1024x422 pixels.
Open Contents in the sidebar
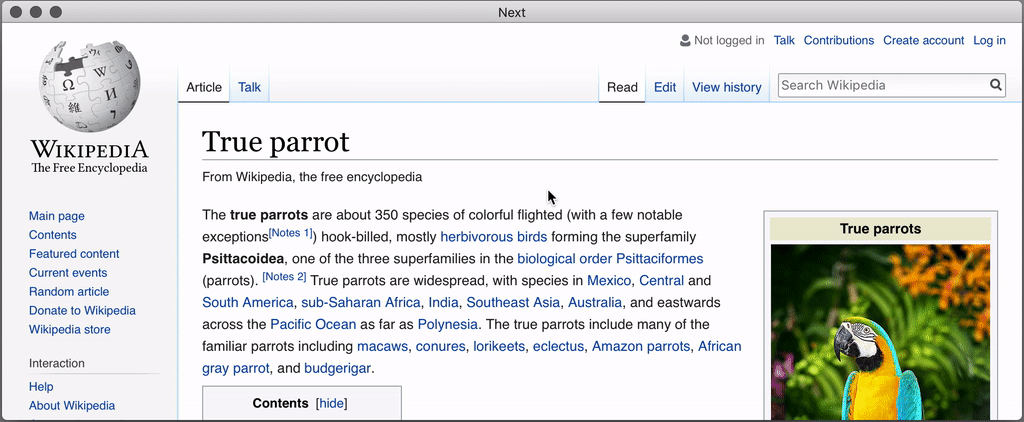tap(53, 235)
